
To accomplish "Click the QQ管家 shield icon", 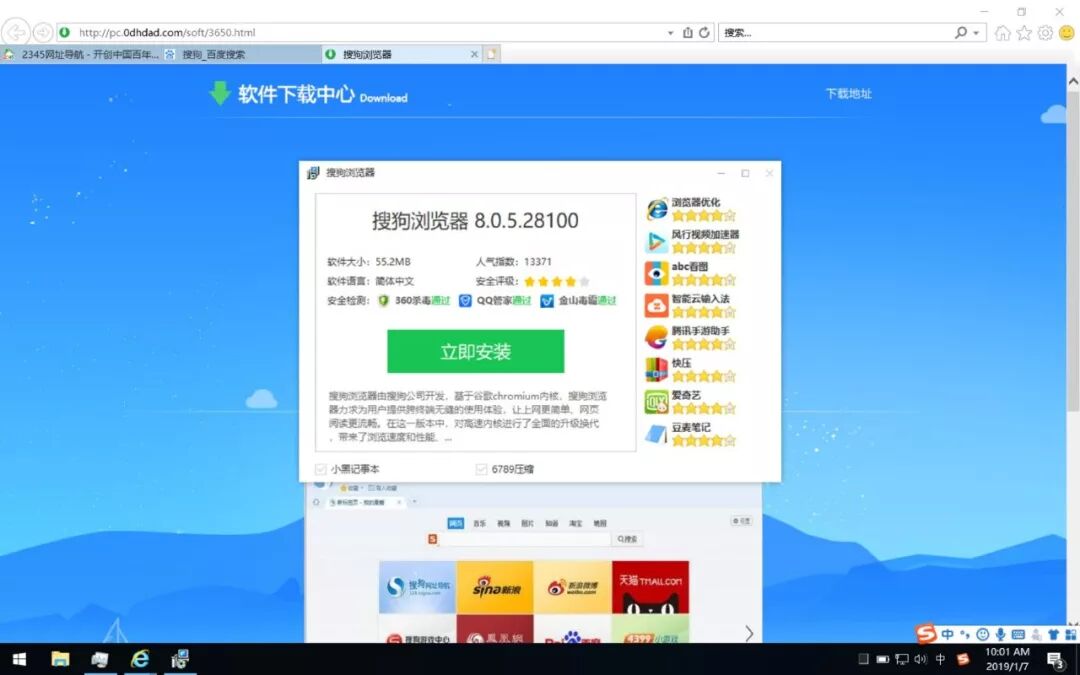I will pyautogui.click(x=465, y=301).
